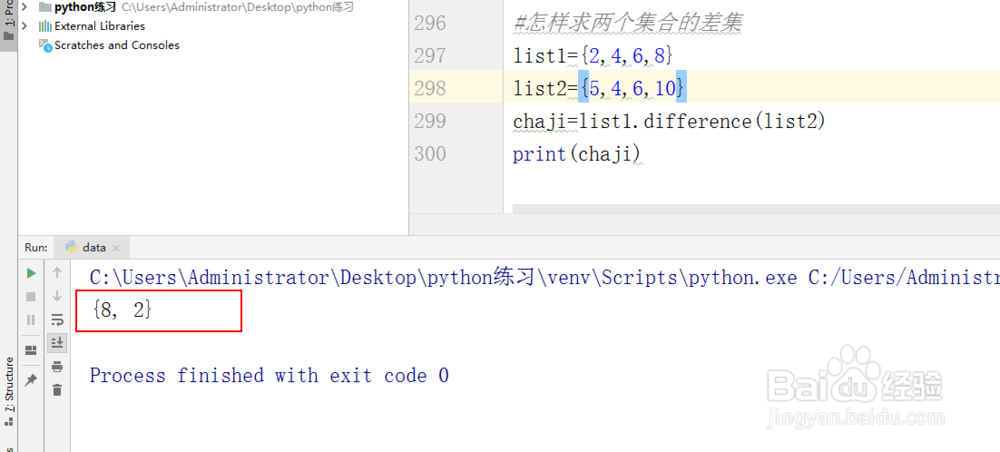Click the up arrow in the Run console toolbar

pyautogui.click(x=57, y=273)
